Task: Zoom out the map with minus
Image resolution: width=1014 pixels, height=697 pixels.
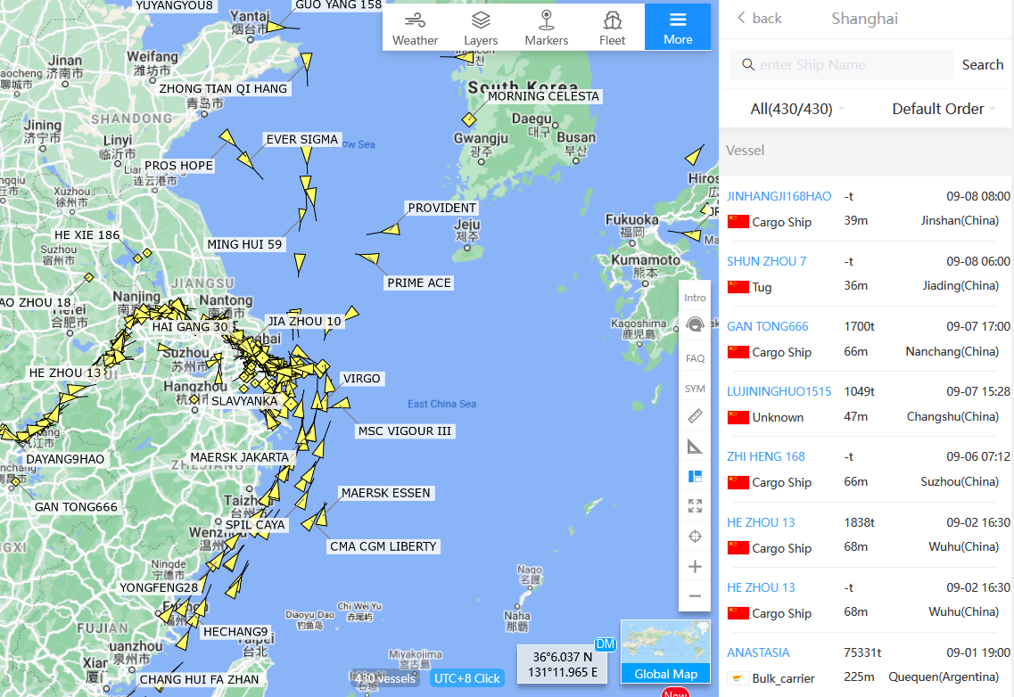Action: [x=695, y=595]
